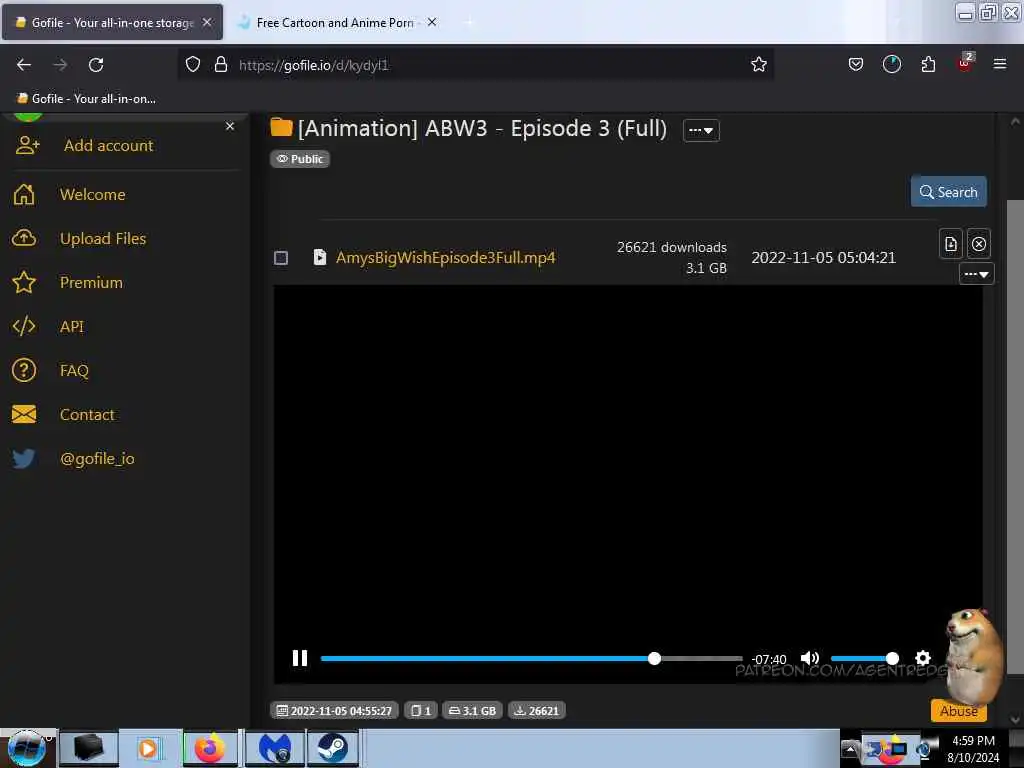Switch to the Free Cartoon and Anime tab
Screen dimensions: 1024x768
tap(334, 22)
